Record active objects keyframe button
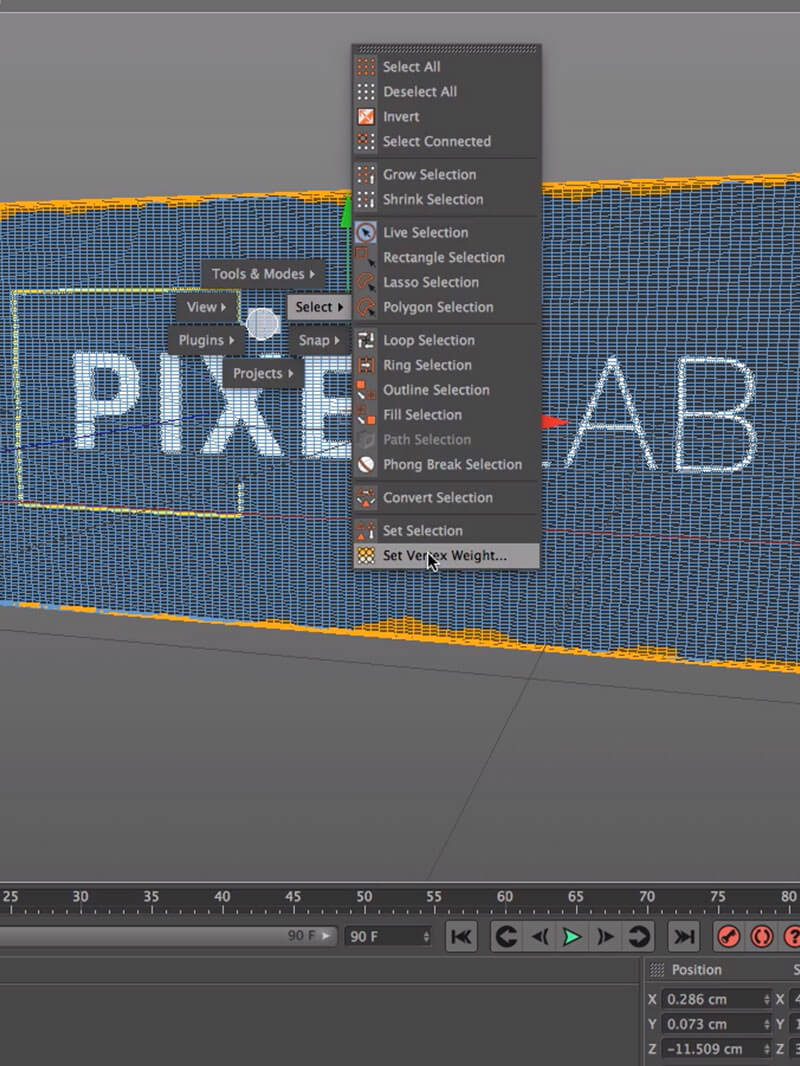The width and height of the screenshot is (800, 1066). tap(729, 937)
